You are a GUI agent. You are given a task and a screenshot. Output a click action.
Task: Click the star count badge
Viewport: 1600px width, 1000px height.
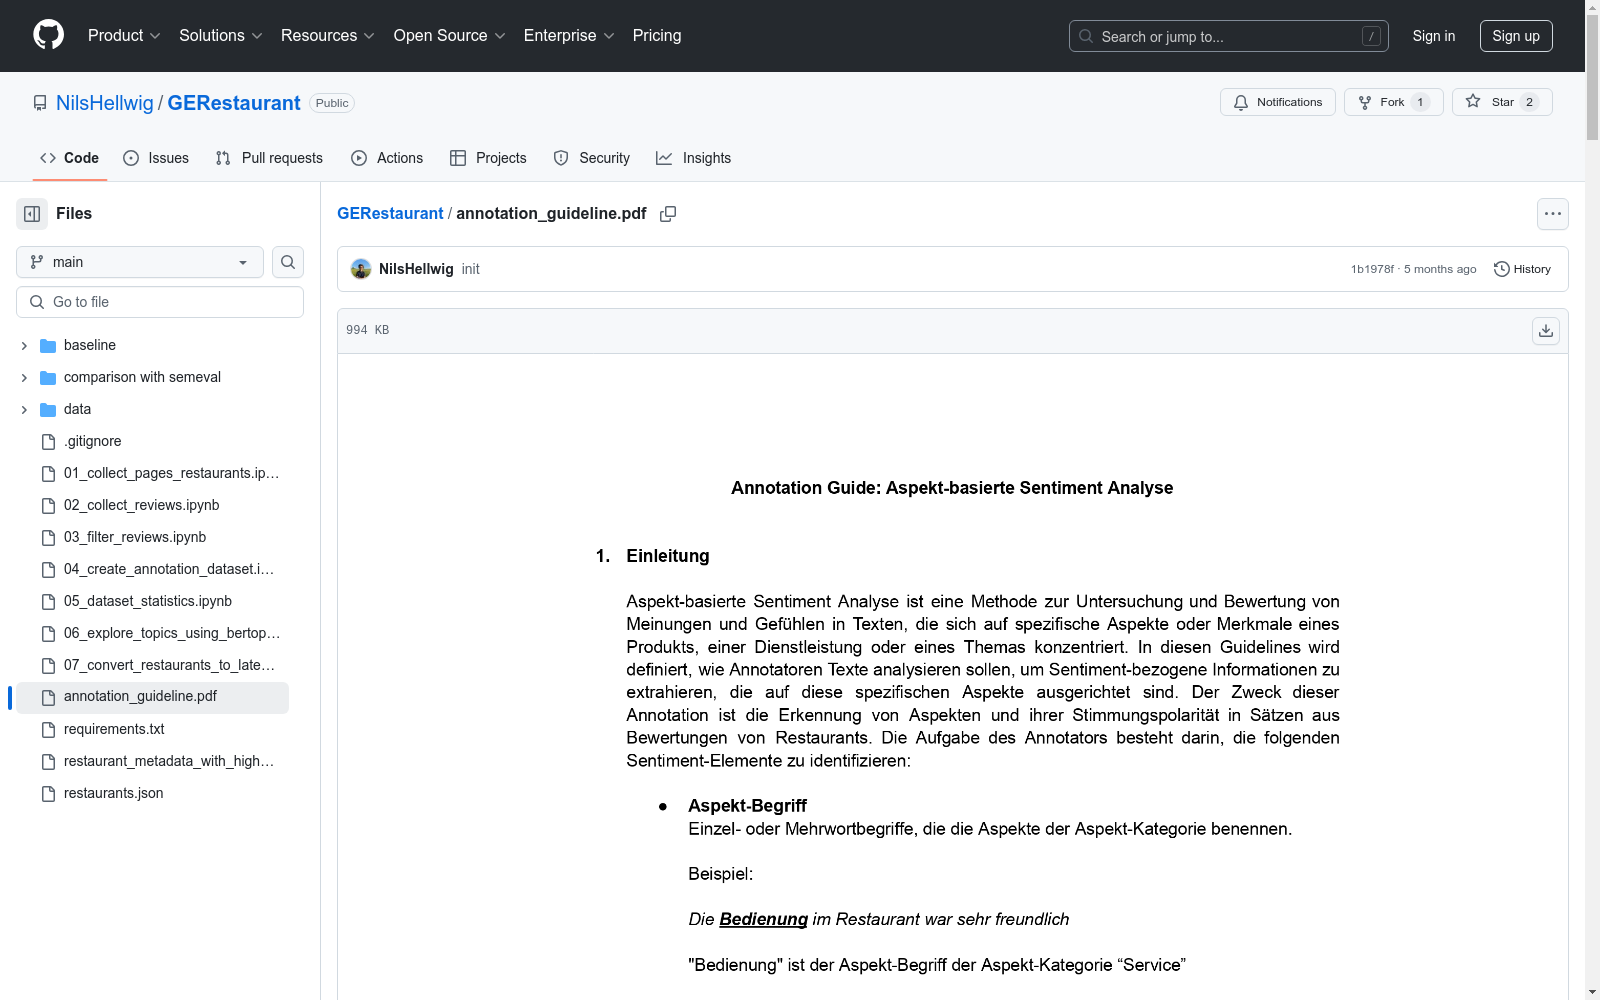pos(1529,102)
